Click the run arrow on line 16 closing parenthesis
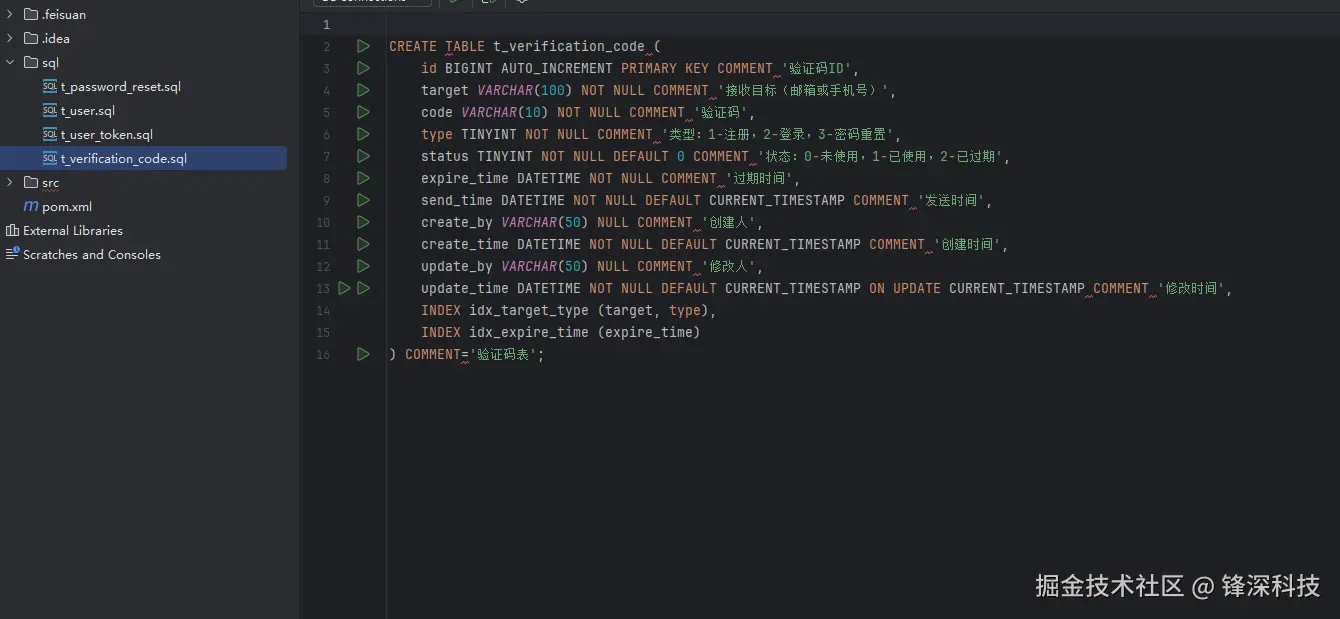 (x=363, y=354)
